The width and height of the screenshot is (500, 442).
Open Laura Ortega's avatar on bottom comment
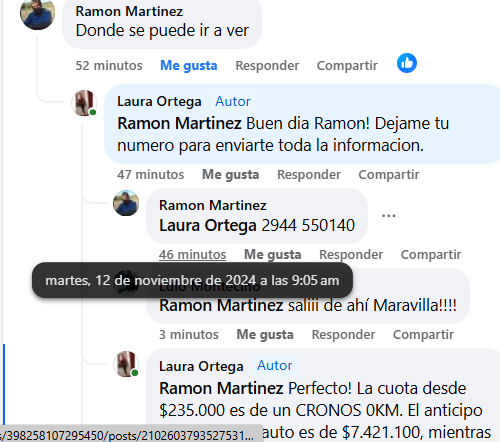pyautogui.click(x=126, y=364)
